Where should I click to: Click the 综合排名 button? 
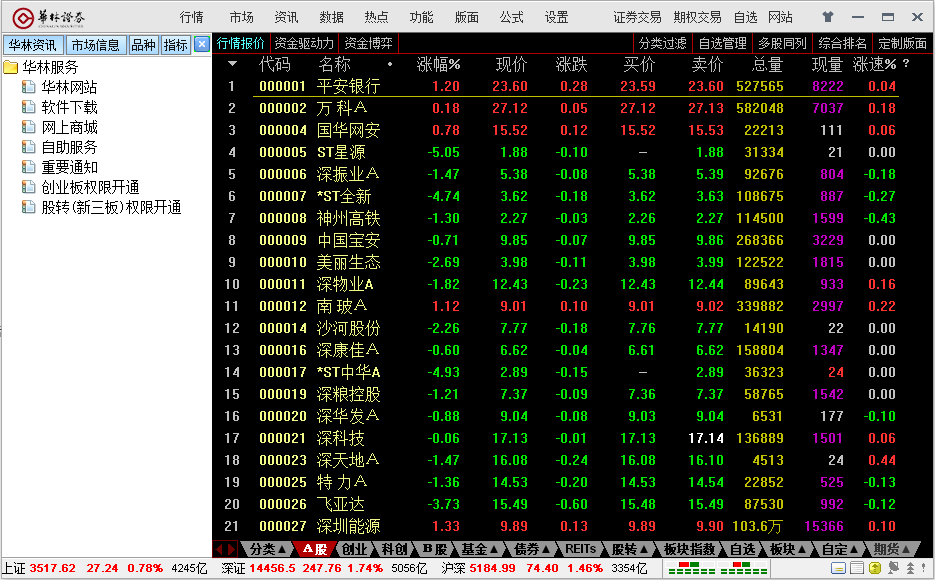pyautogui.click(x=842, y=43)
